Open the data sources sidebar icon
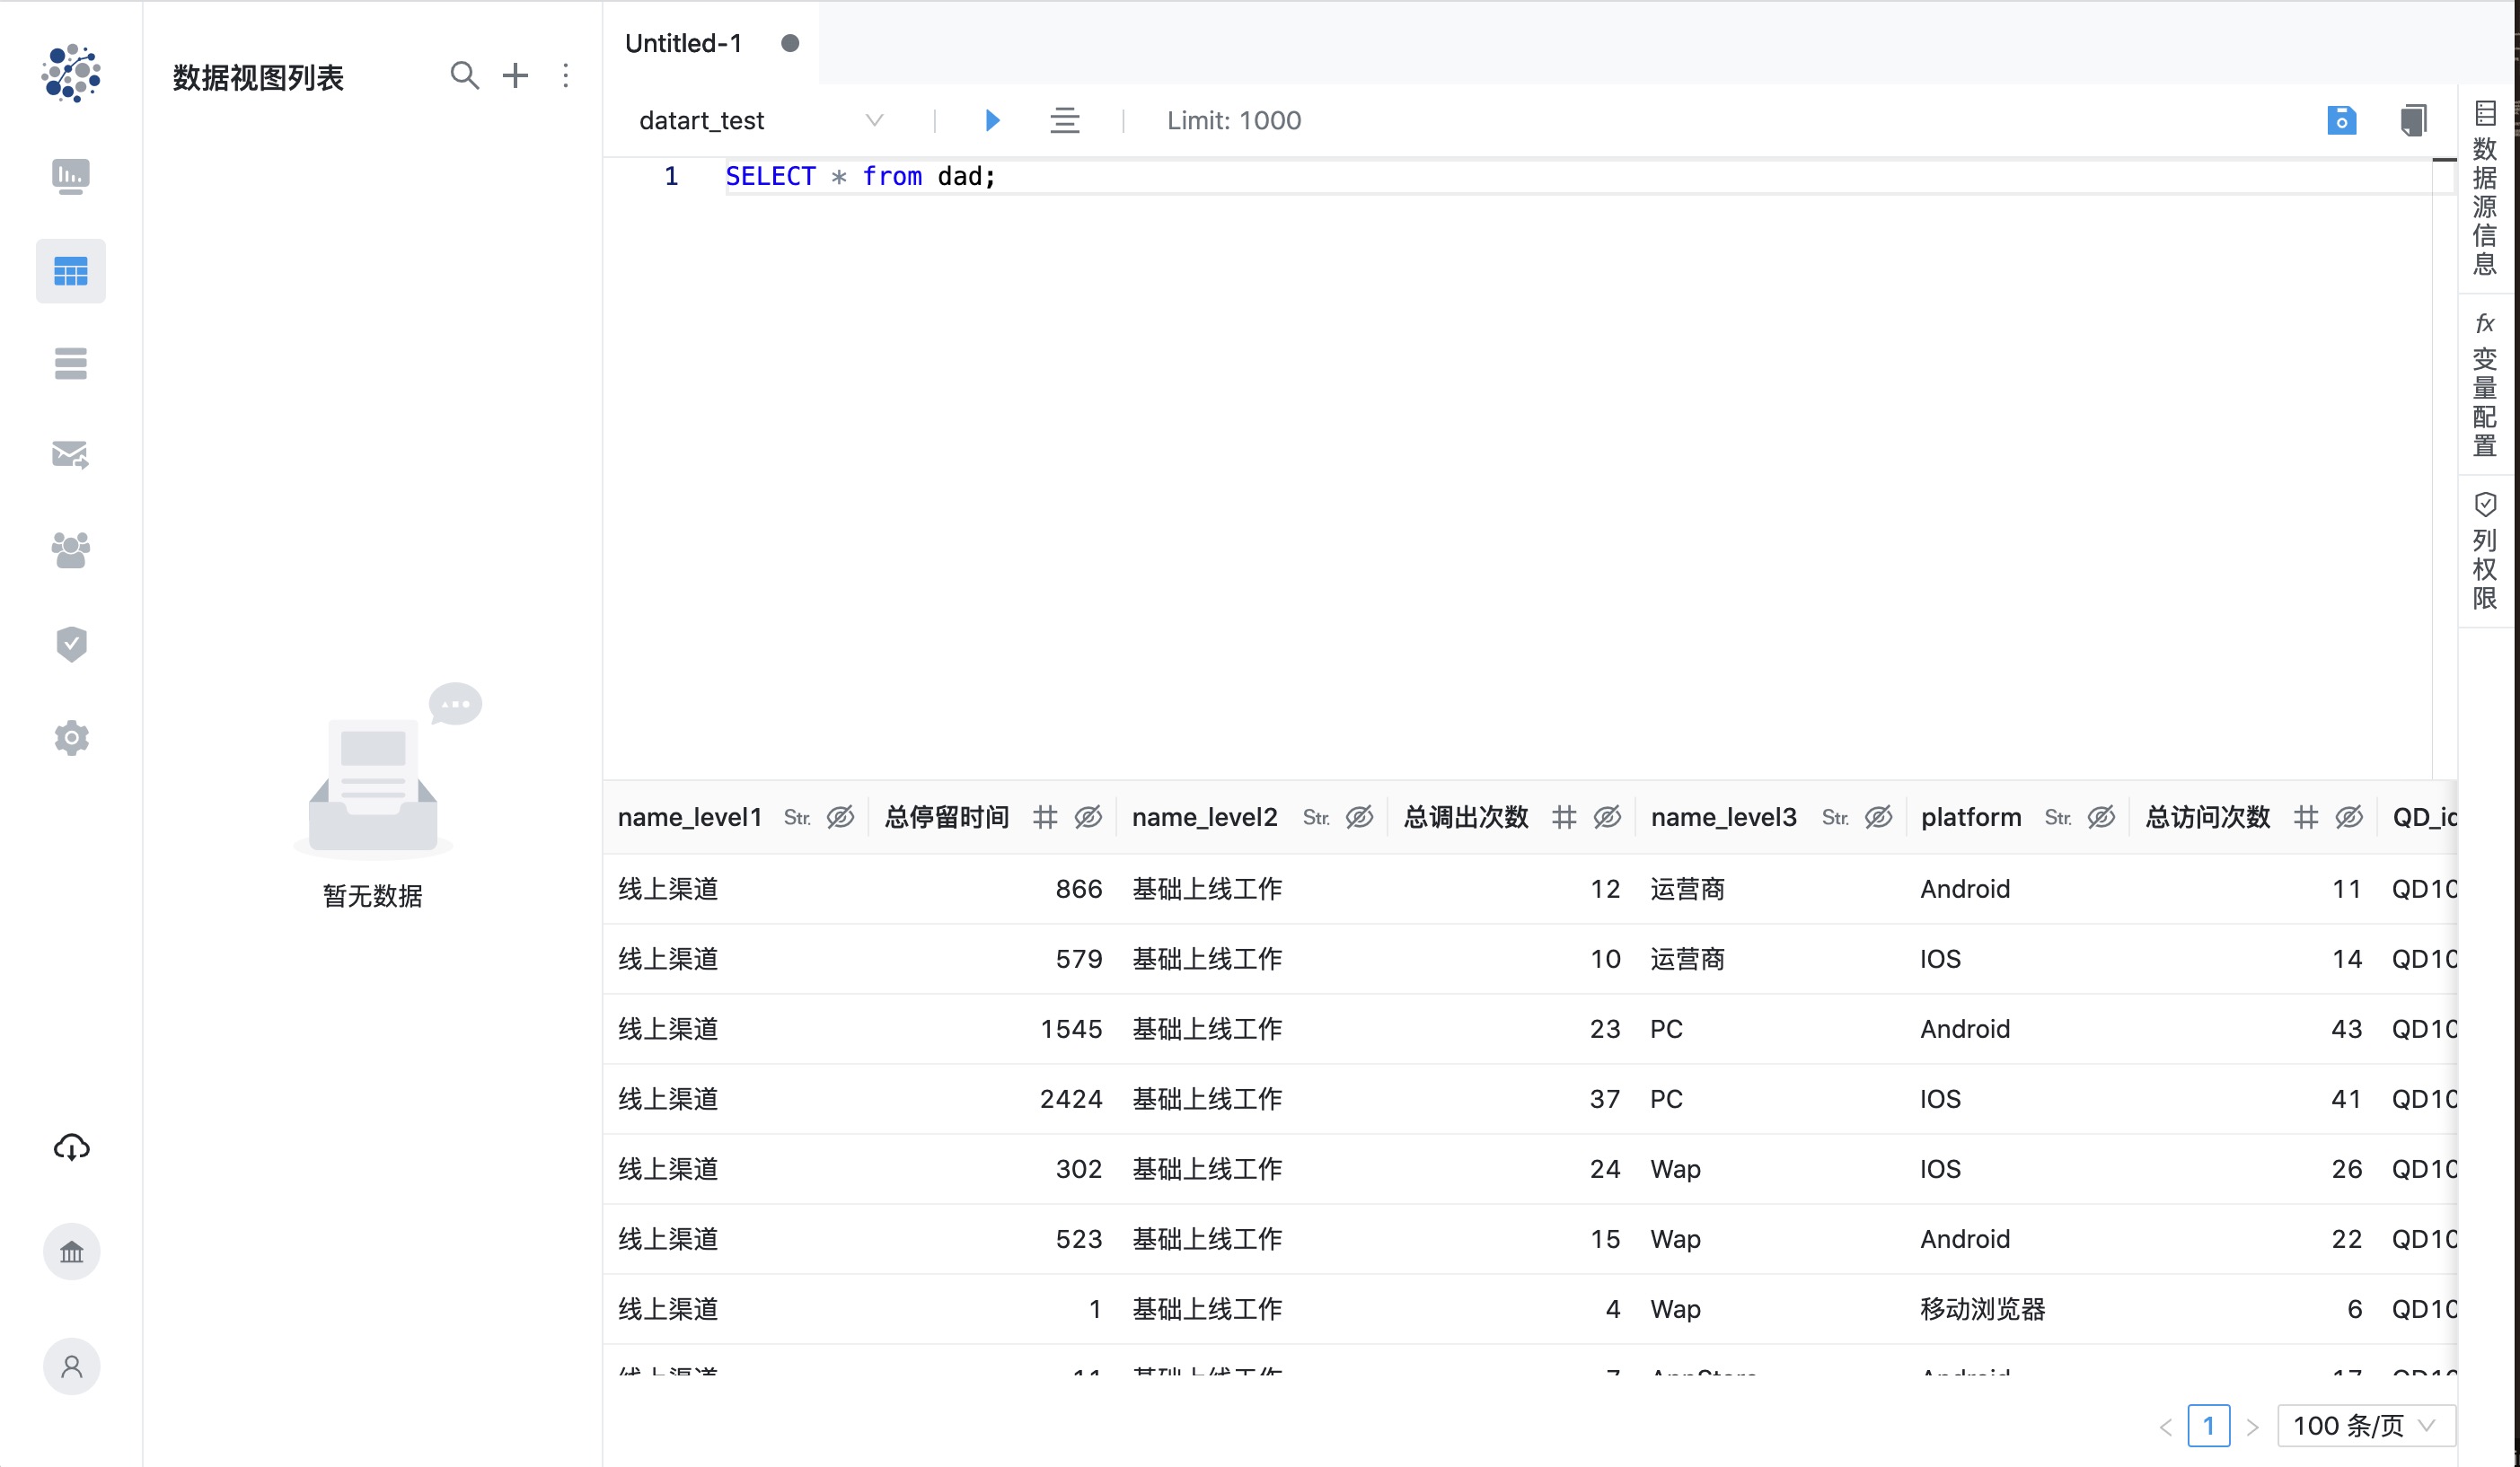The width and height of the screenshot is (2520, 1467). pyautogui.click(x=71, y=364)
